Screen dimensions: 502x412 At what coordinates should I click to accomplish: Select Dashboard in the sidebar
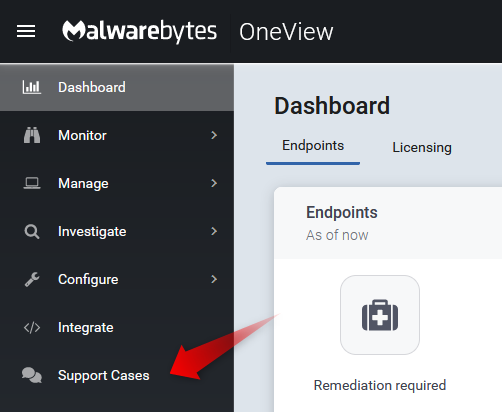(x=117, y=87)
